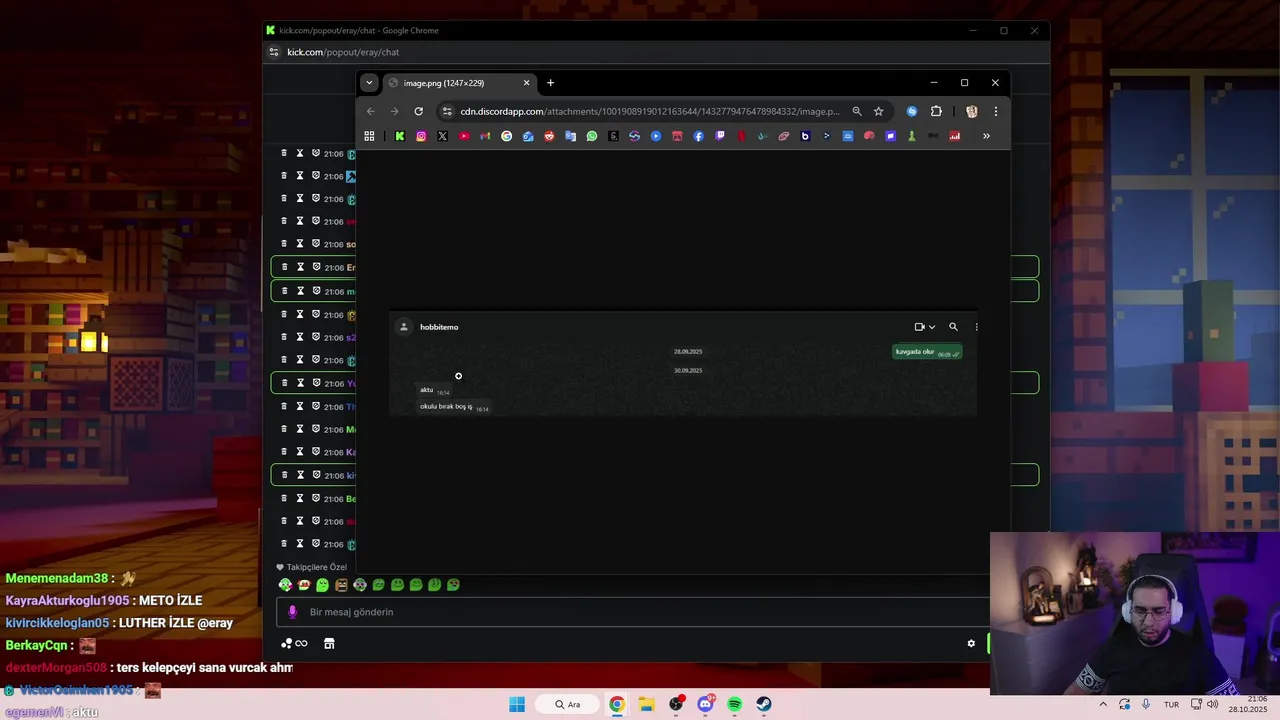Screen dimensions: 1280x720
Task: Switch to the image.png tab
Action: tap(459, 83)
